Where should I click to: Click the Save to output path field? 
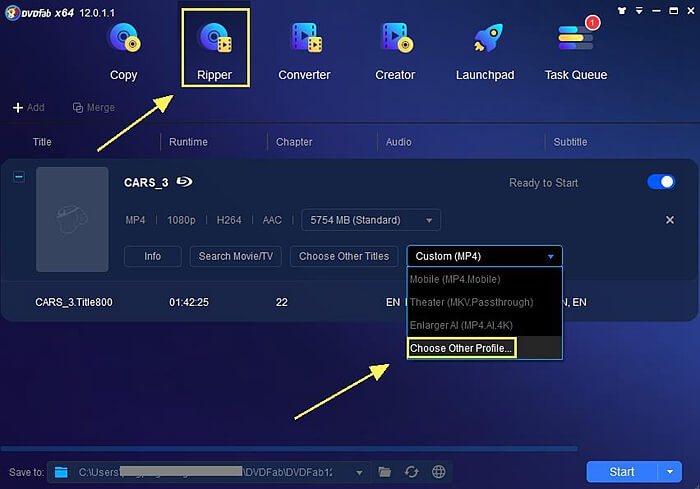tap(208, 472)
